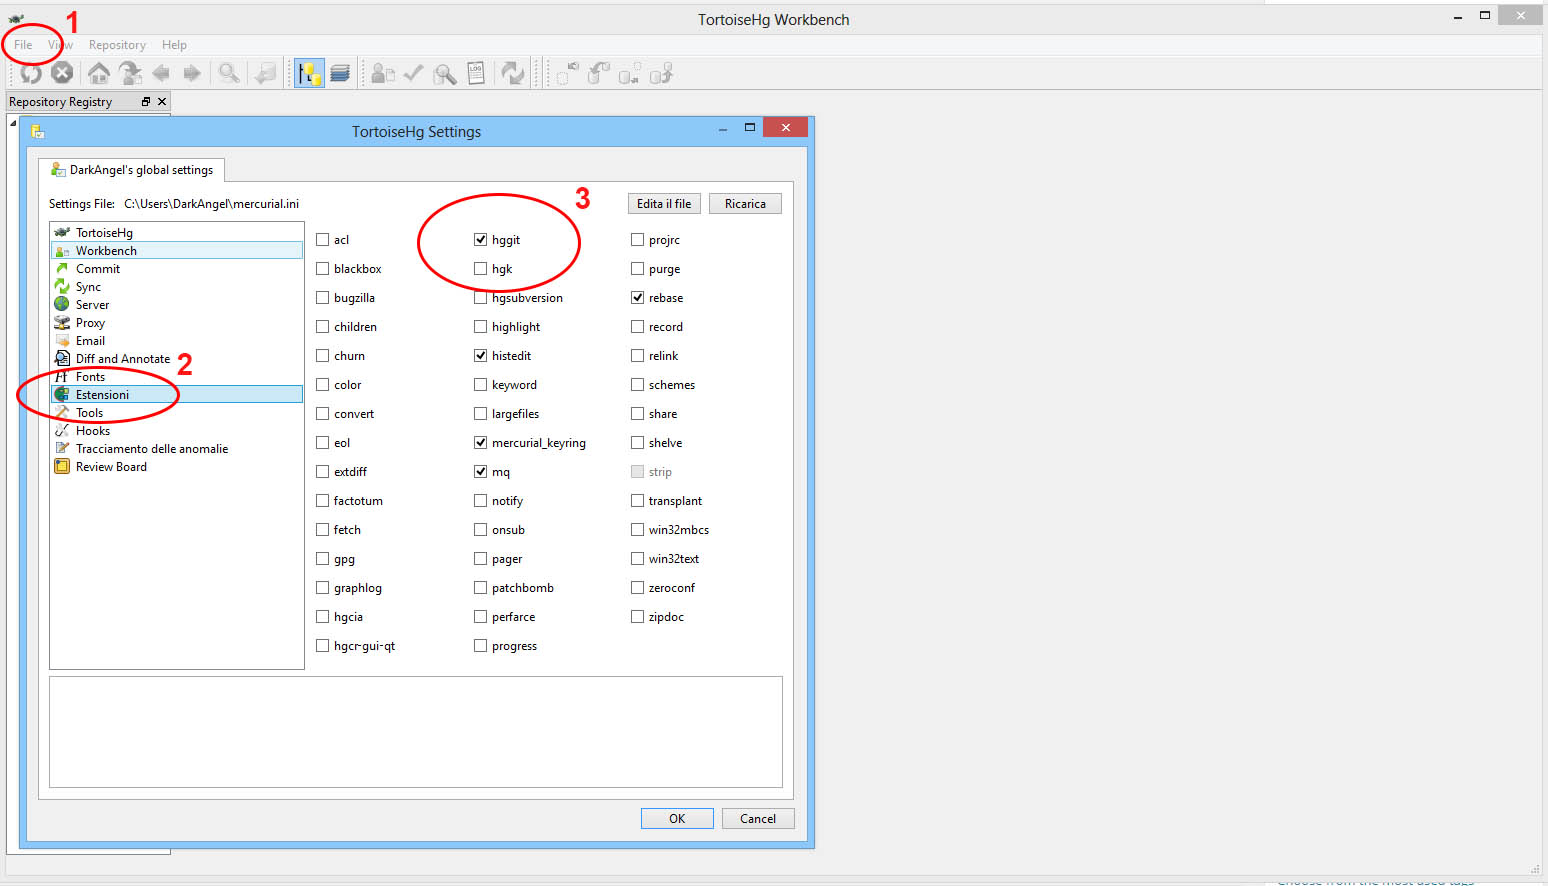This screenshot has height=886, width=1548.
Task: Enable the hgk extension checkbox
Action: (x=481, y=269)
